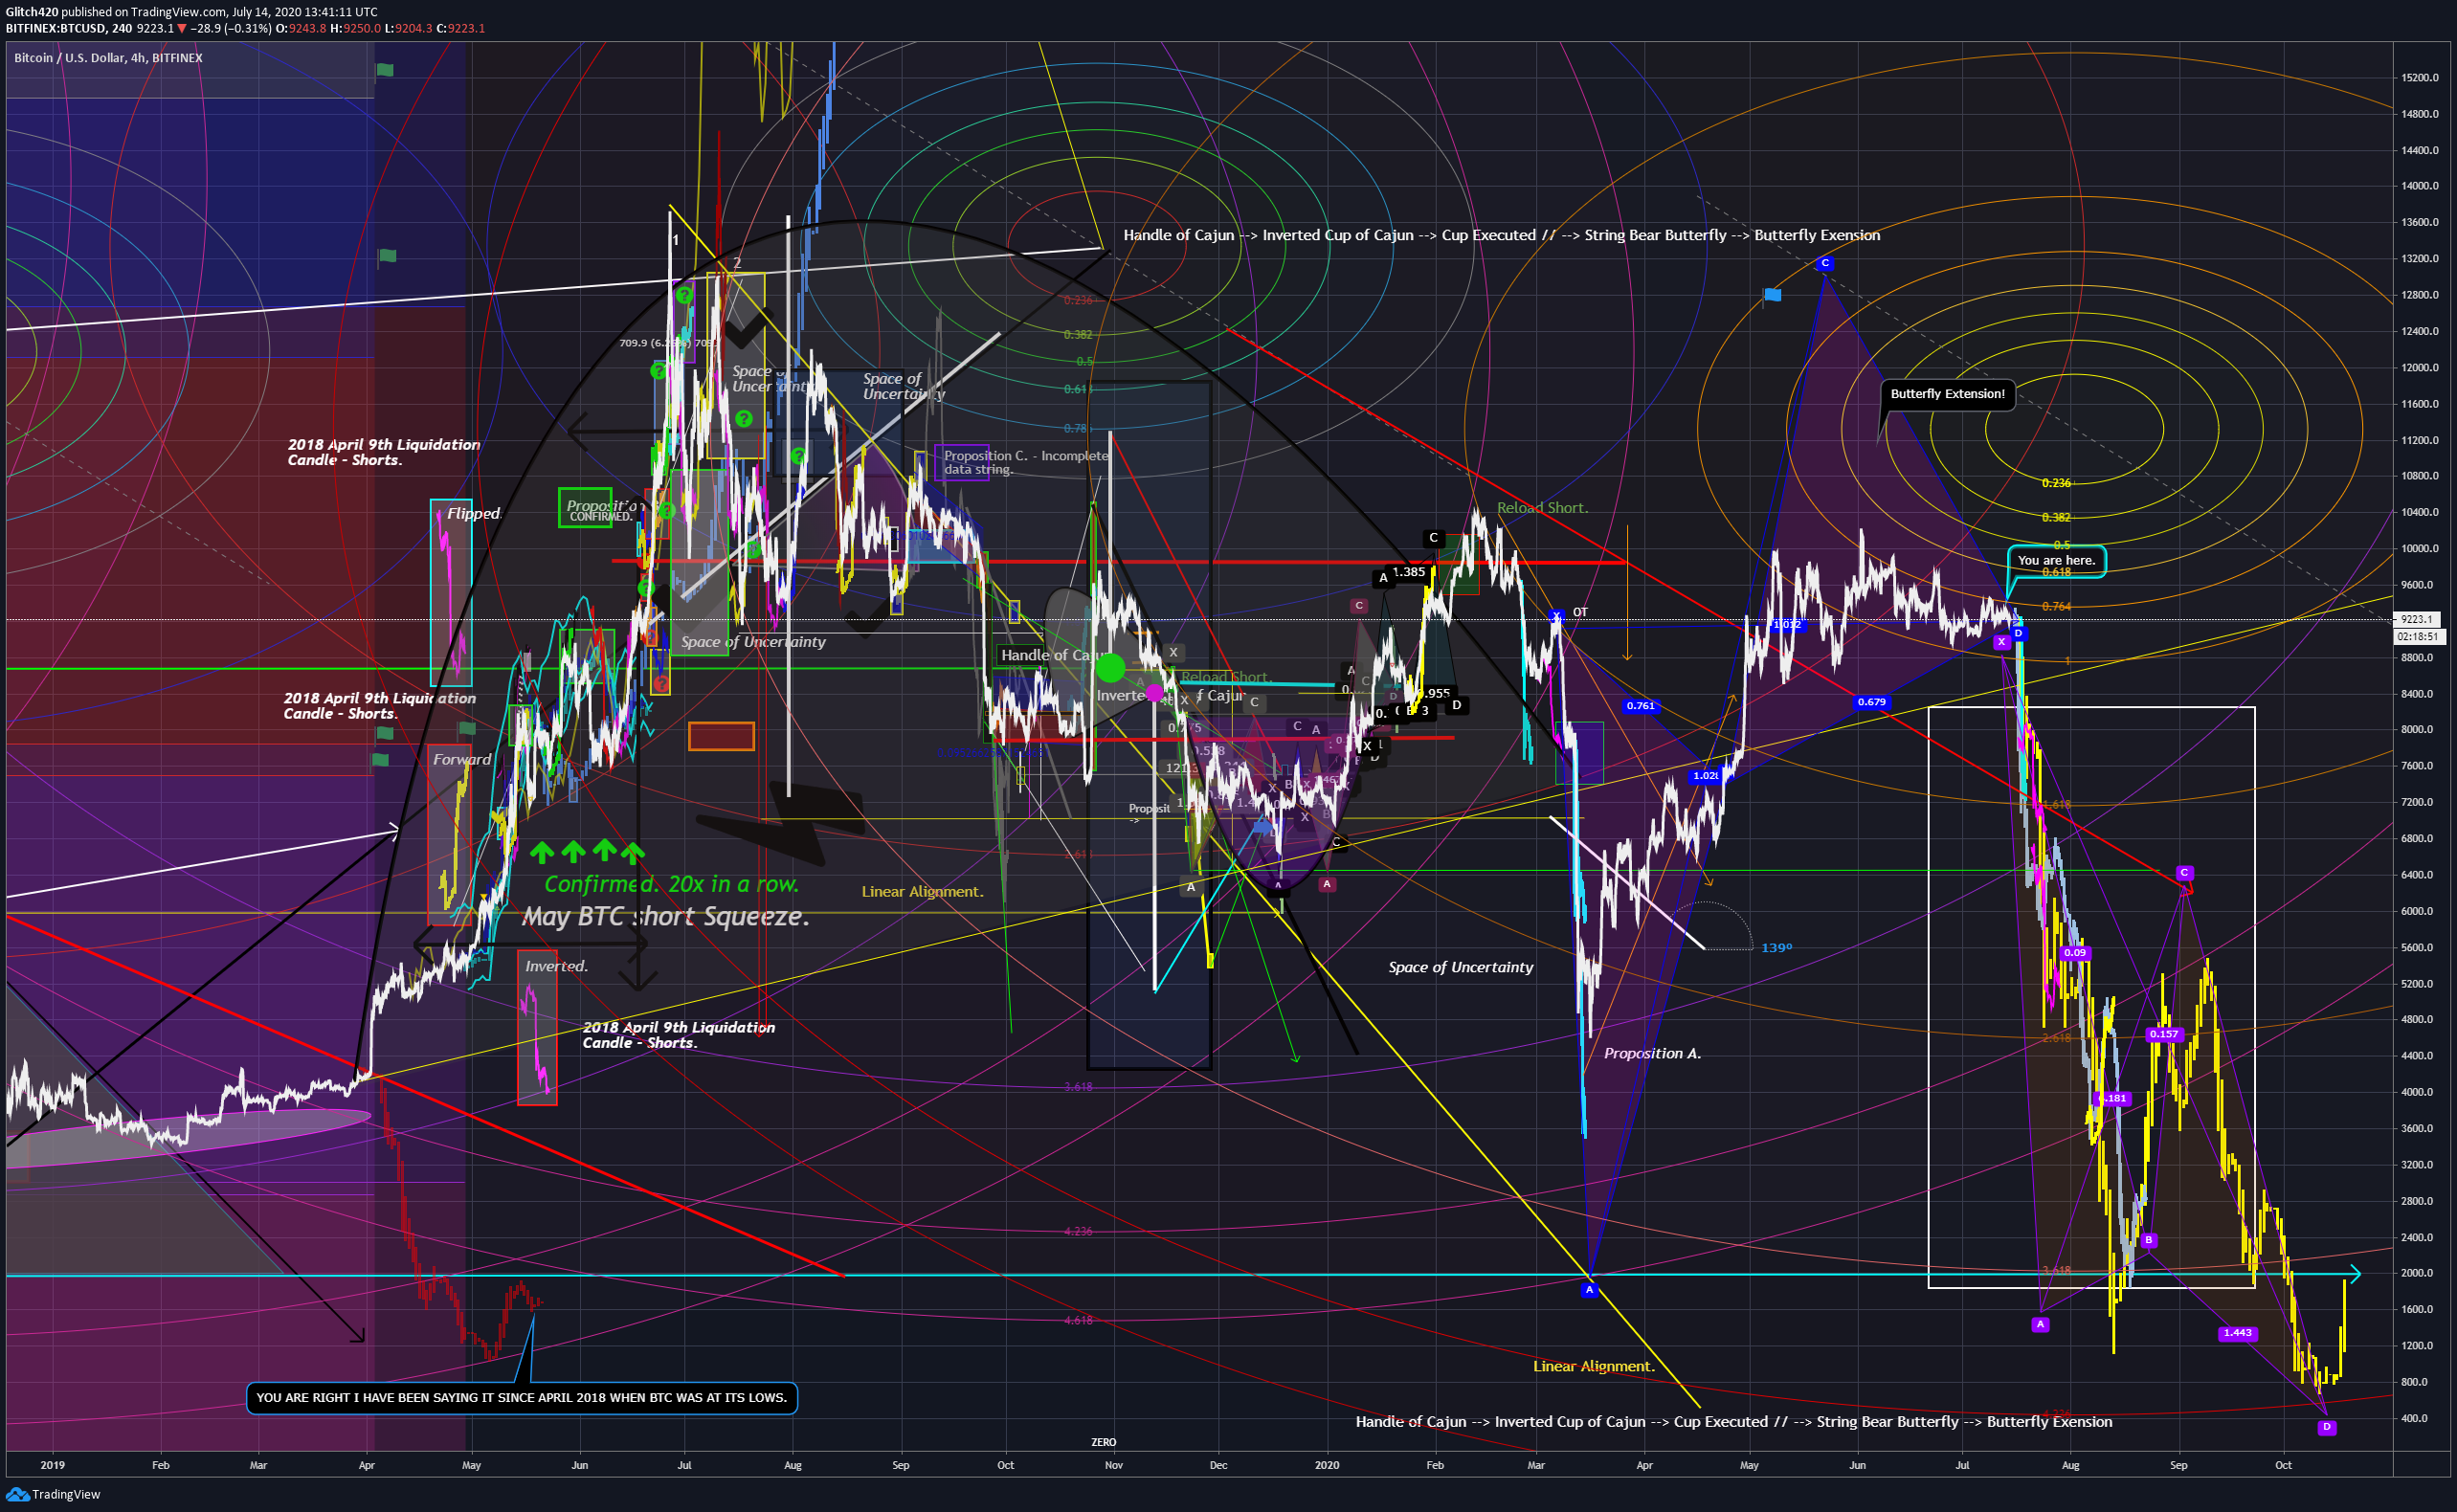Click the Bitcoin / U.S. Dollar, 4h, BITFINEX title
The image size is (2457, 1512).
[108, 58]
